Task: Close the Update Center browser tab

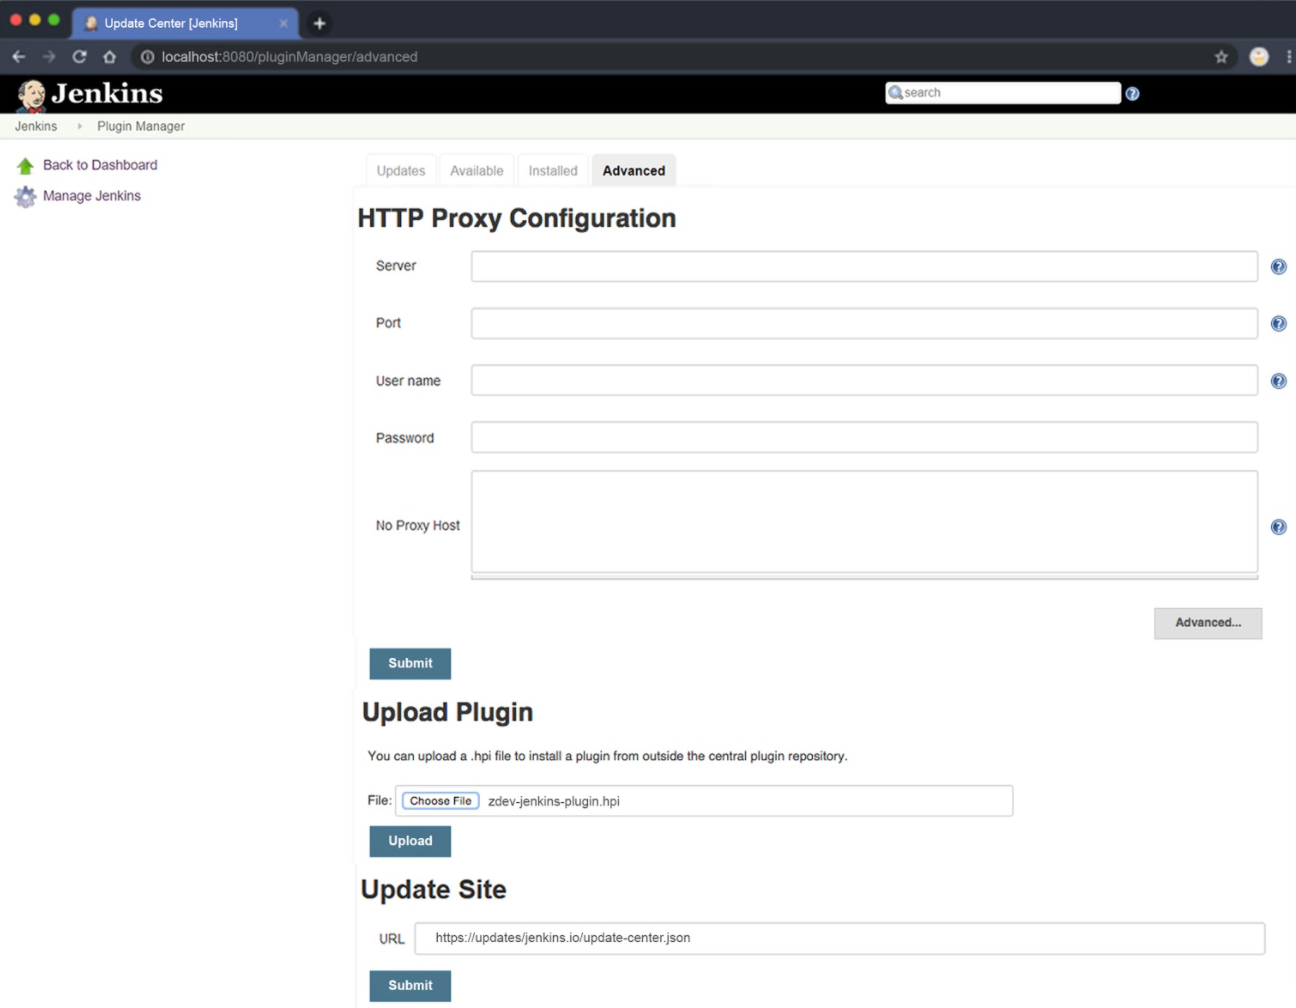Action: tap(283, 23)
